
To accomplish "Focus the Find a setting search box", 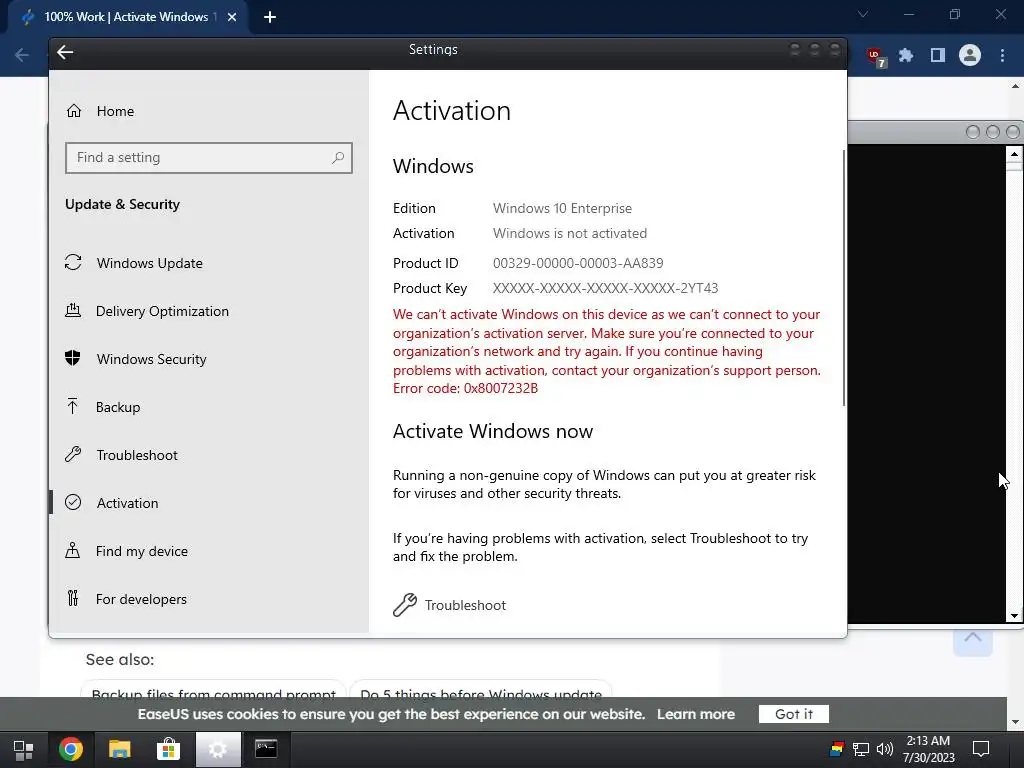I will [x=209, y=157].
